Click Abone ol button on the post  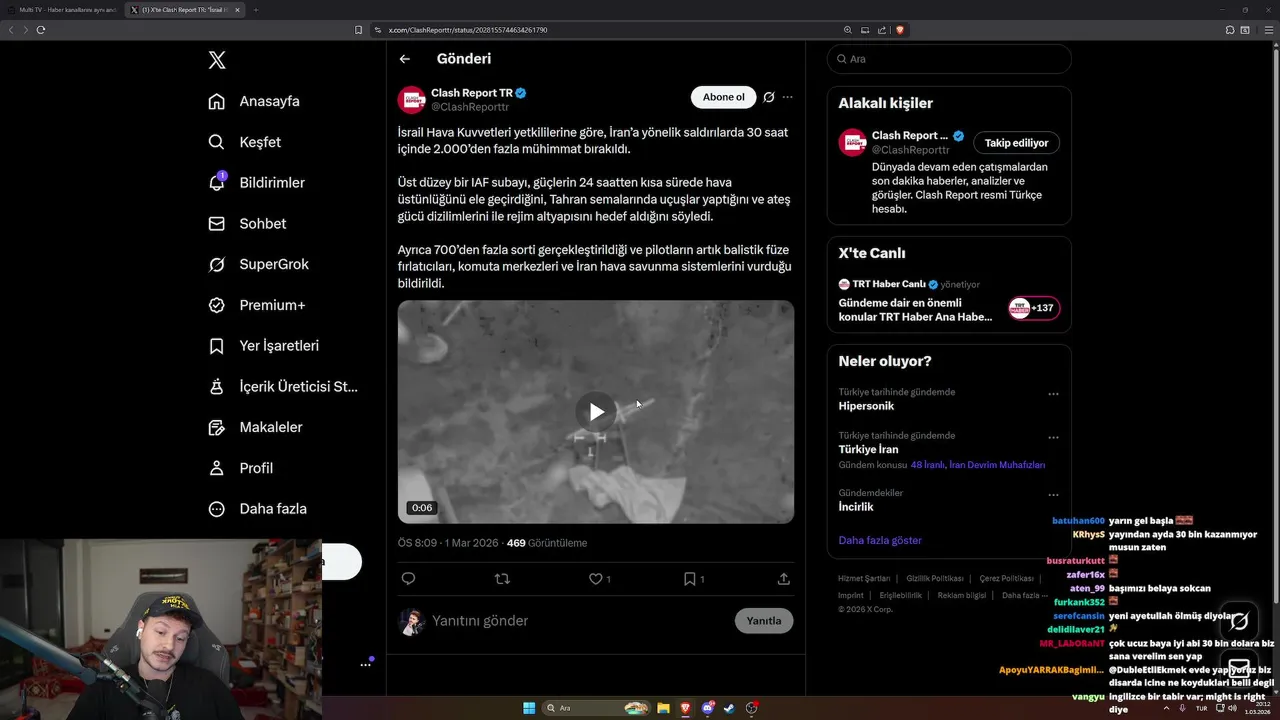pyautogui.click(x=723, y=97)
